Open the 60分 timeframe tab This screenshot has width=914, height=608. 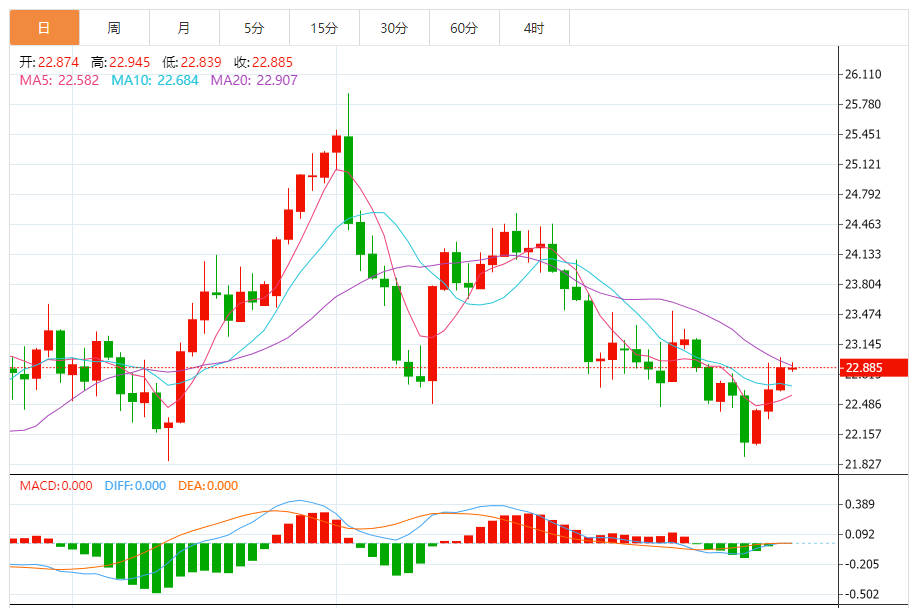[x=464, y=27]
